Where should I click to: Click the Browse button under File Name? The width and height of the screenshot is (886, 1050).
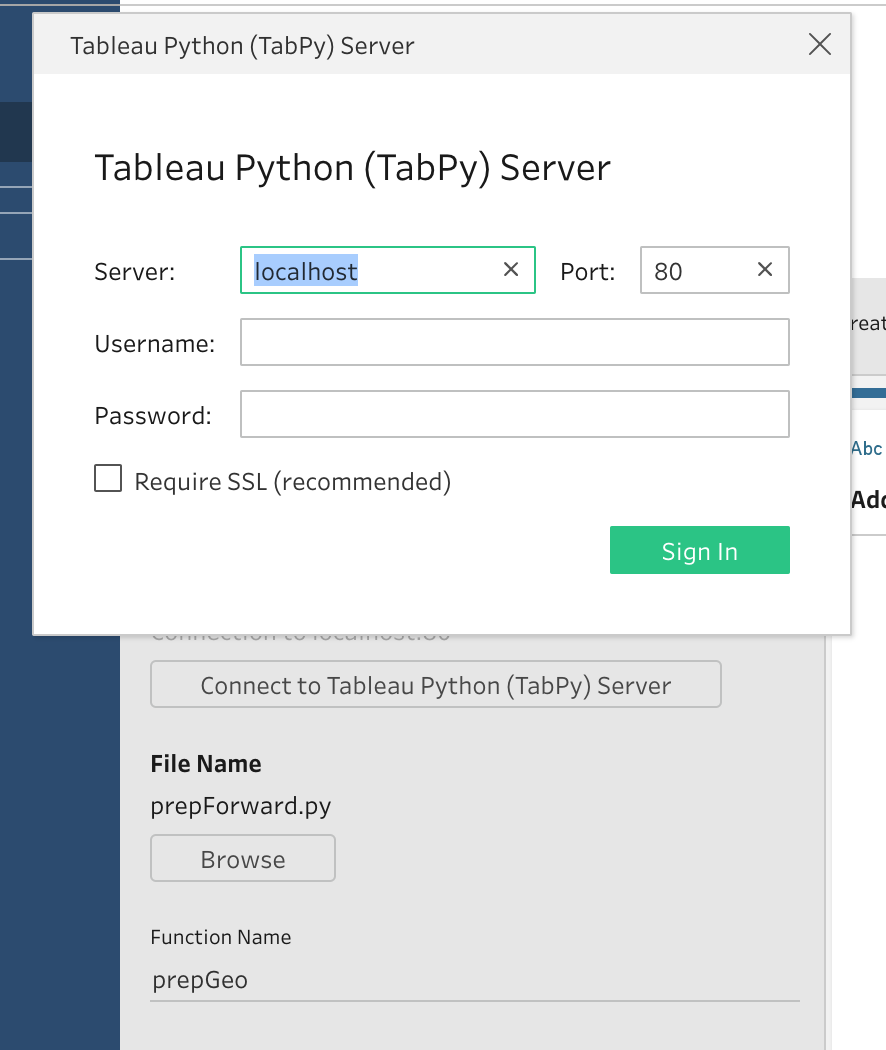click(242, 858)
